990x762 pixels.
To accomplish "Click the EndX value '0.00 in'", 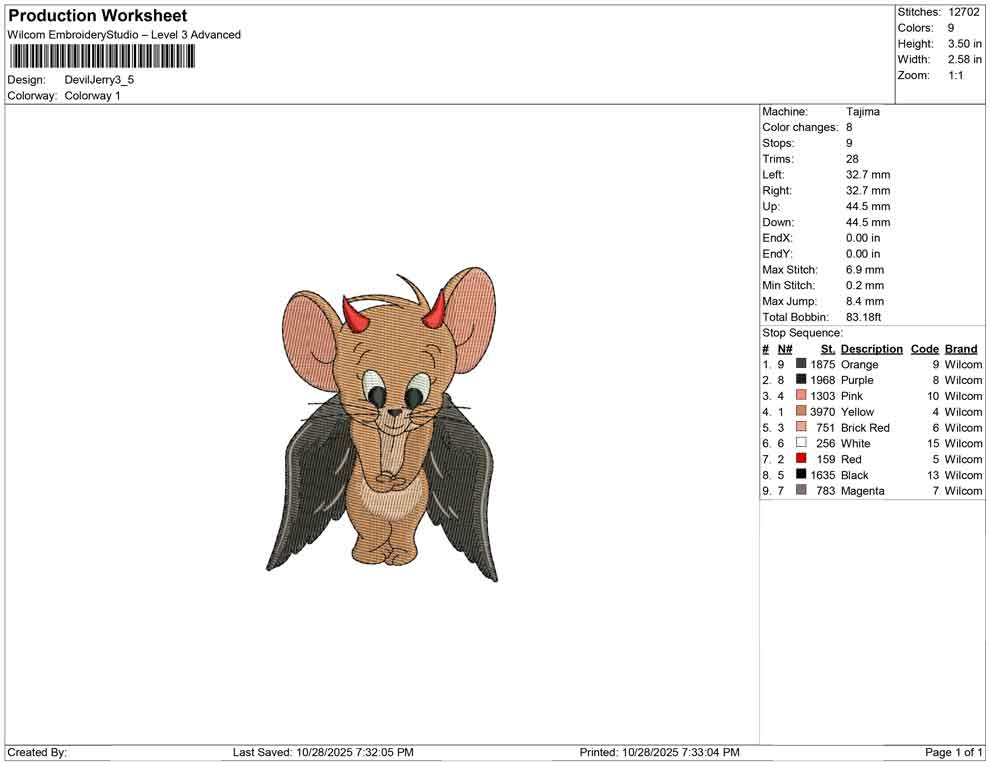I will 863,238.
